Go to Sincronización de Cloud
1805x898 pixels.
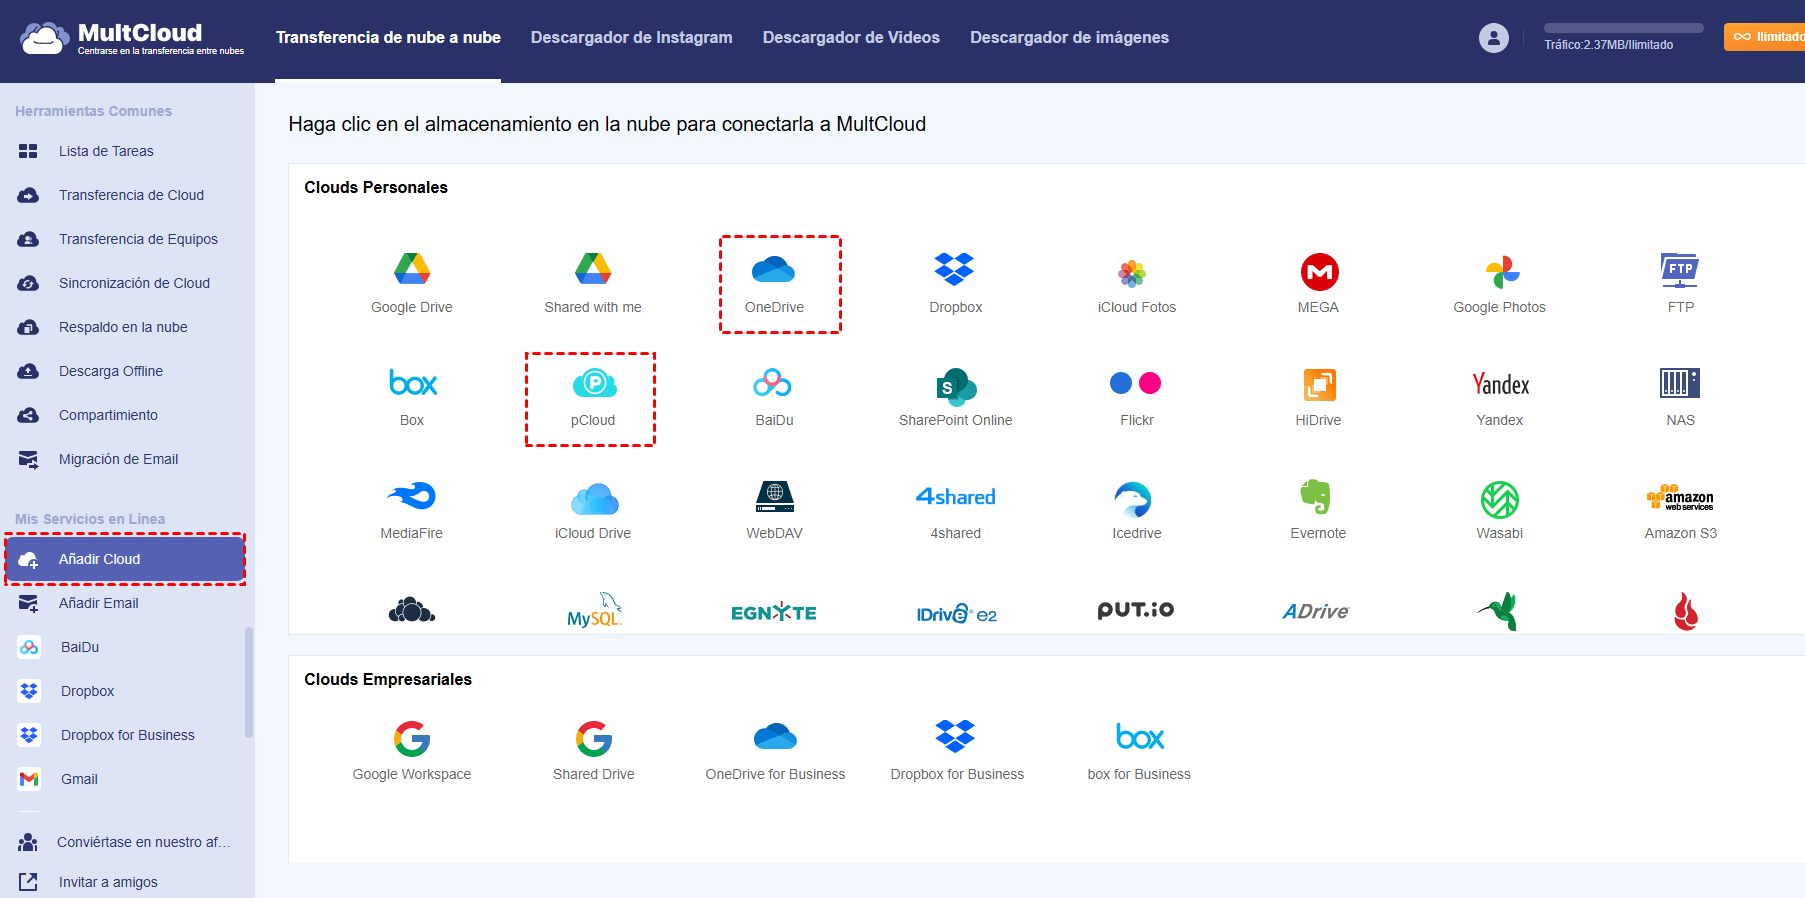pos(134,283)
